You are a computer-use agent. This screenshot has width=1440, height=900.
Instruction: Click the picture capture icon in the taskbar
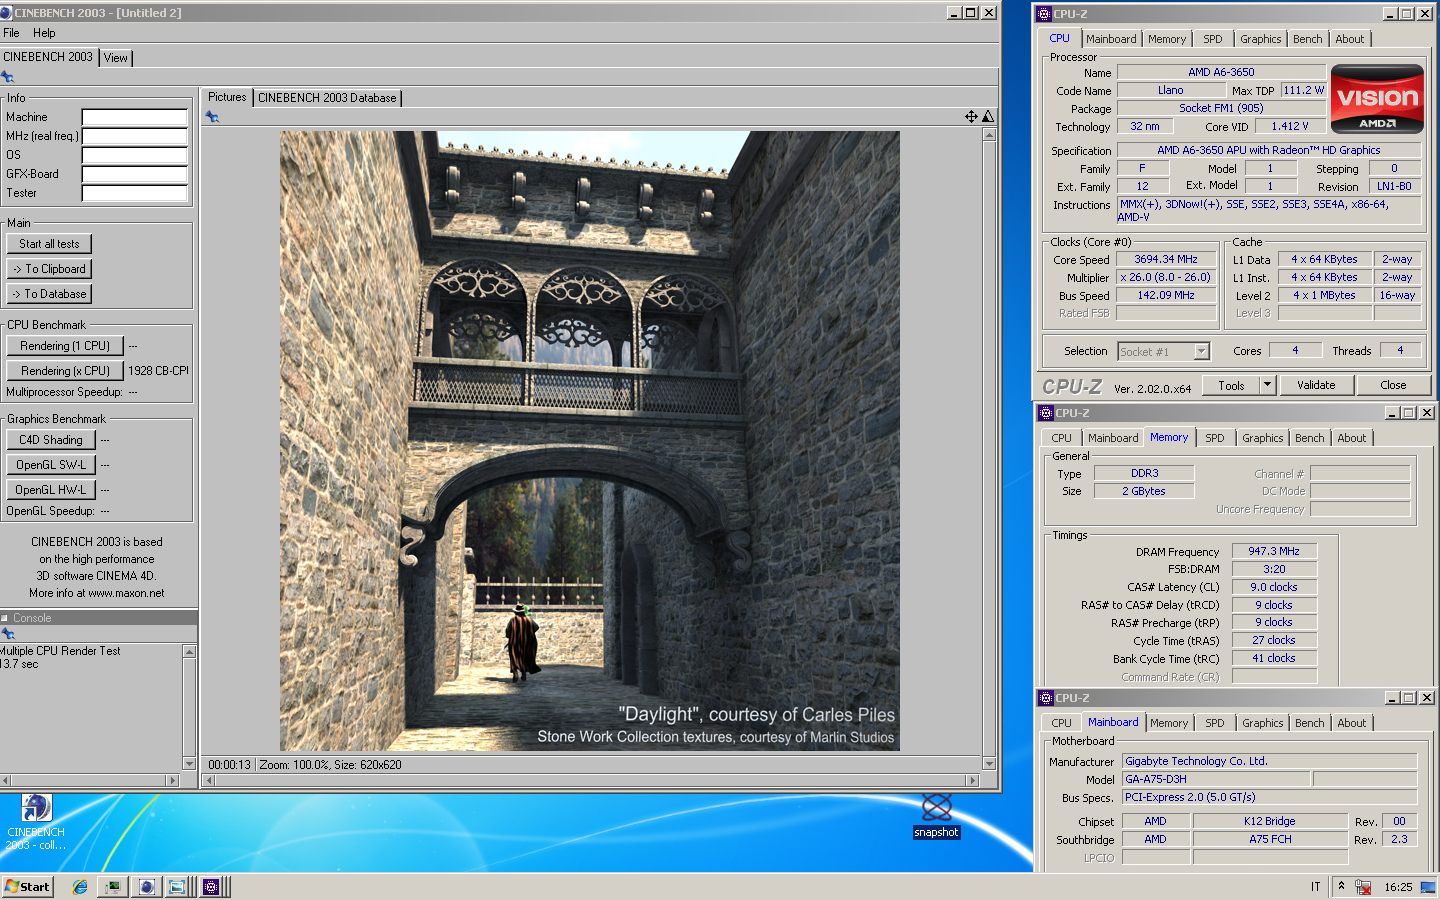tap(177, 887)
